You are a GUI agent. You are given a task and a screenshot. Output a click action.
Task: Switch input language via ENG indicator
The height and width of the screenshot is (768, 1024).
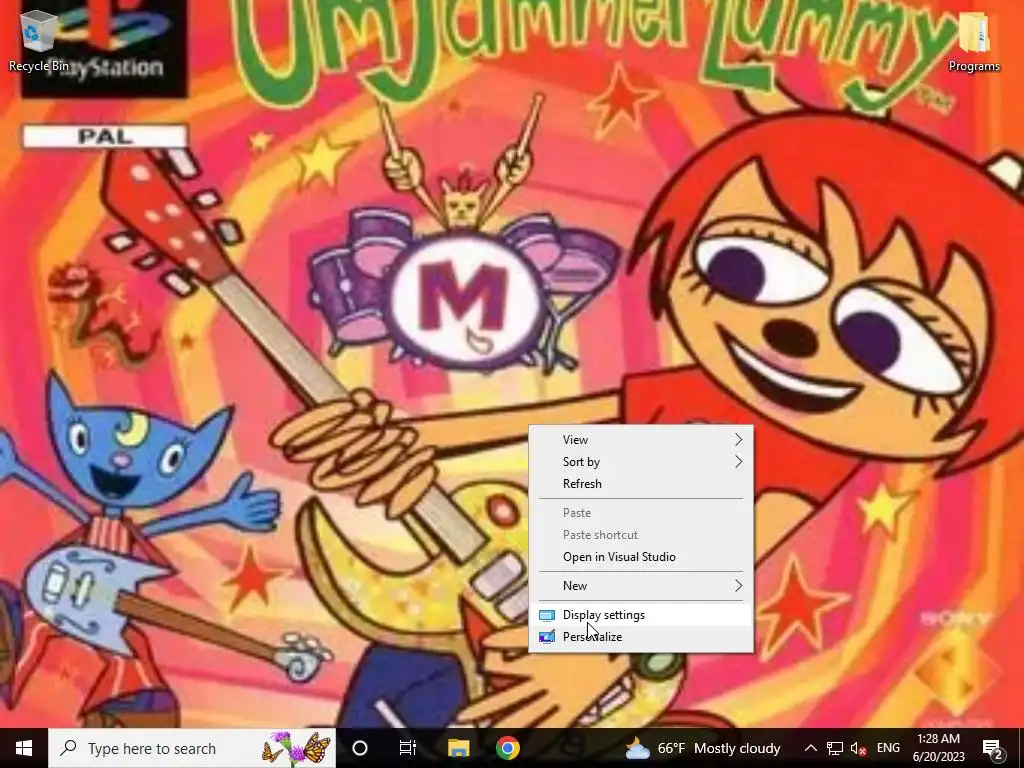point(888,748)
